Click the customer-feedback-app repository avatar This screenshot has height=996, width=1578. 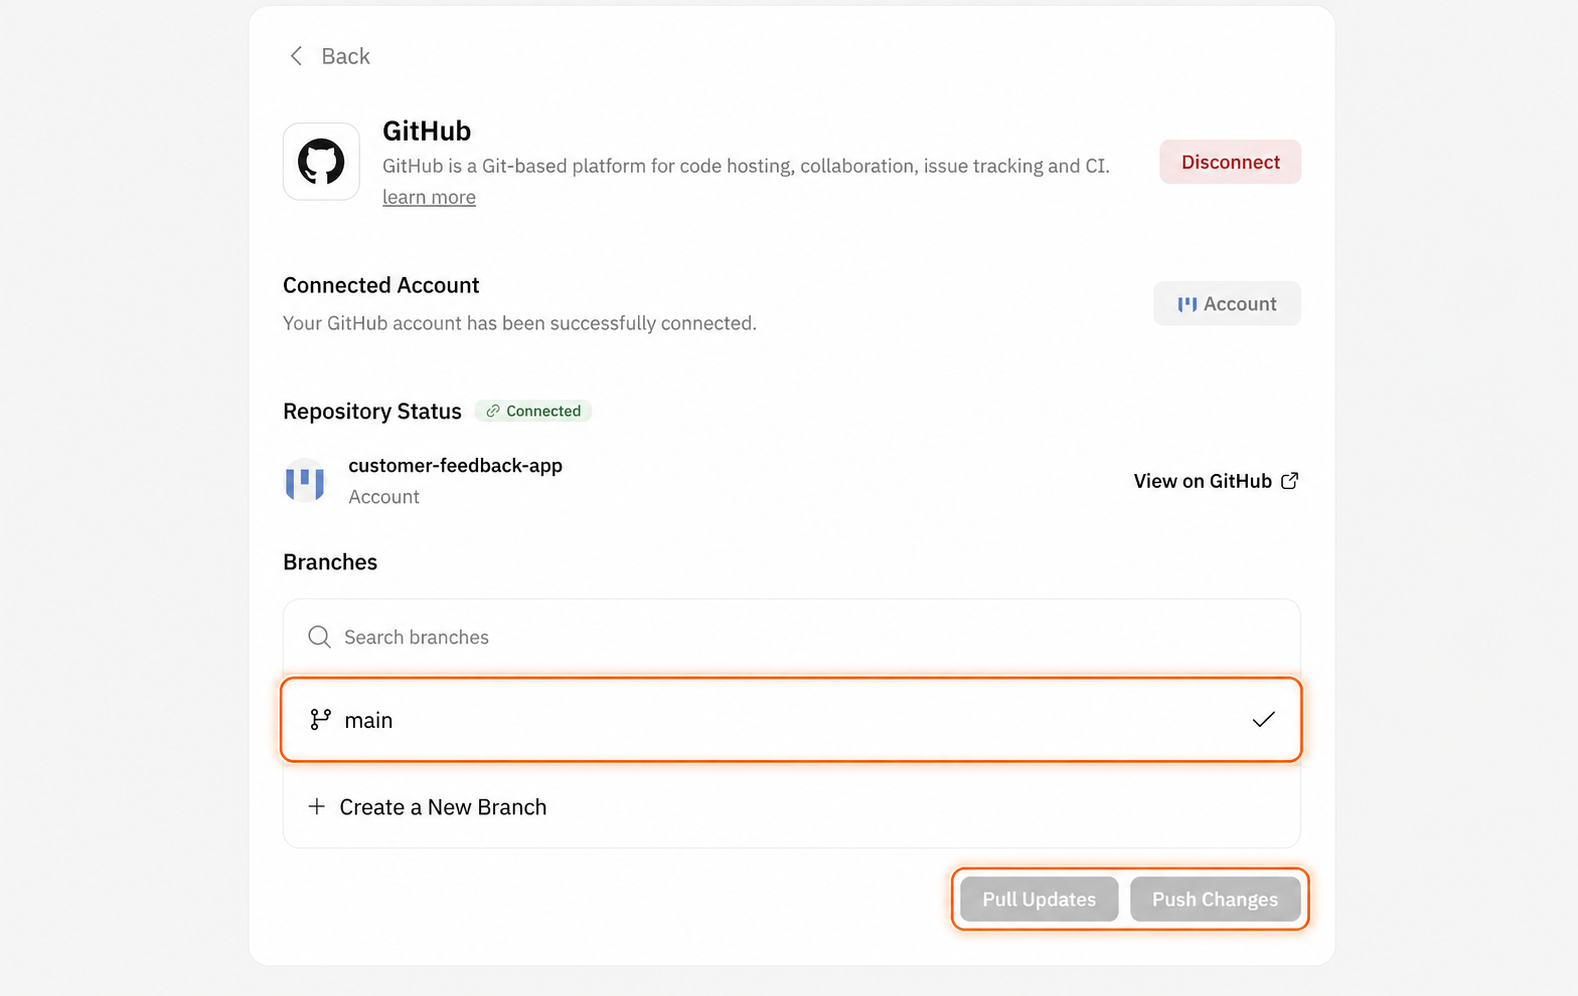tap(305, 481)
